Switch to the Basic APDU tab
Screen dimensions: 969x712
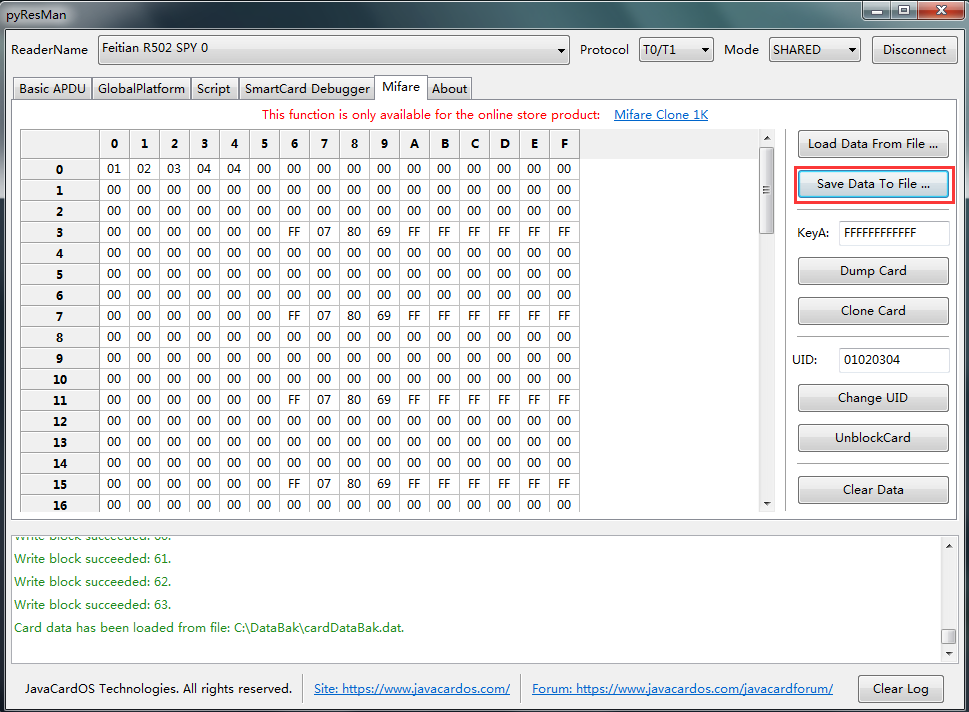point(52,89)
